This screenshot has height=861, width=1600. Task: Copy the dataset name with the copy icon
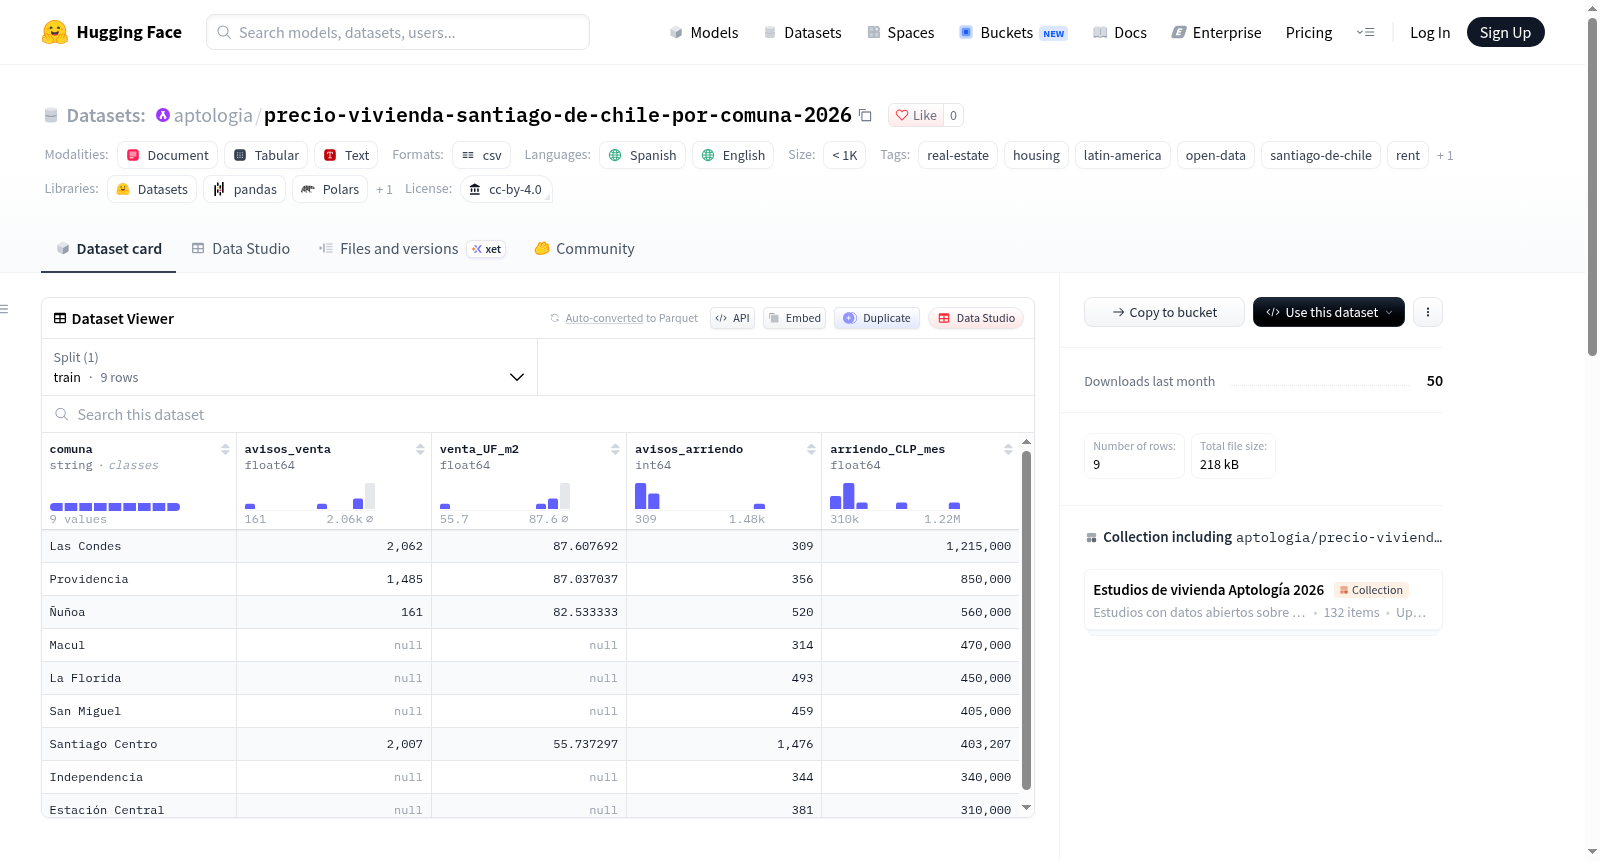click(866, 116)
